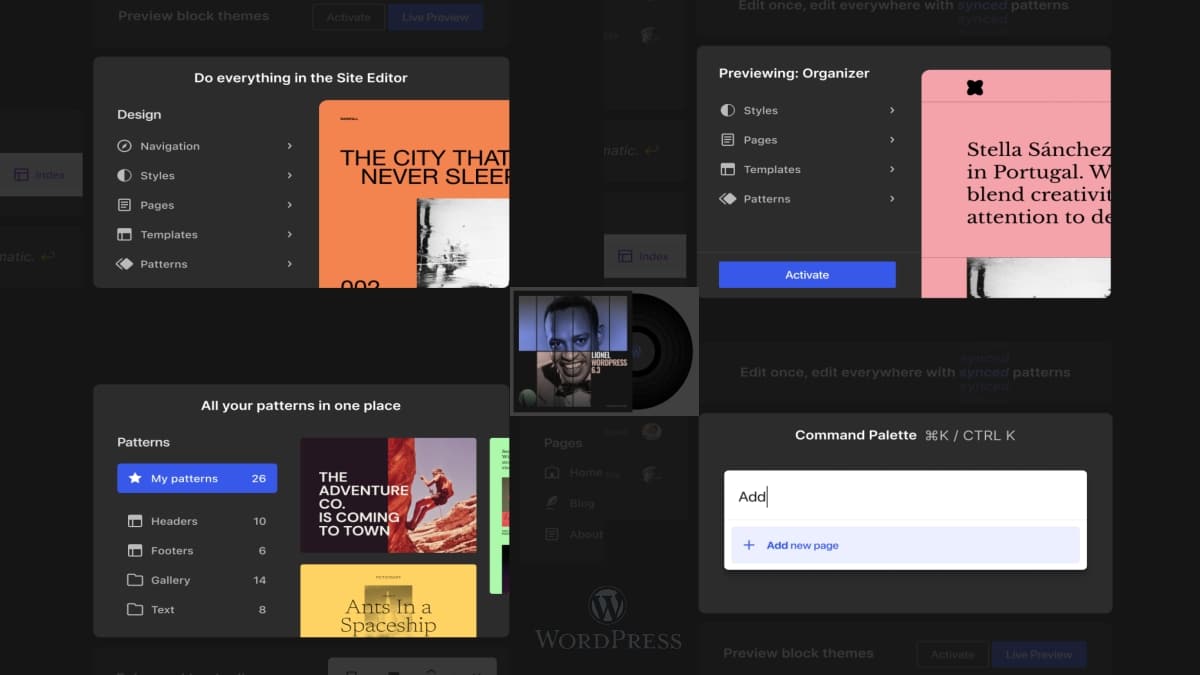Click the green pattern thumbnail beside Adventure Co.

click(x=499, y=516)
